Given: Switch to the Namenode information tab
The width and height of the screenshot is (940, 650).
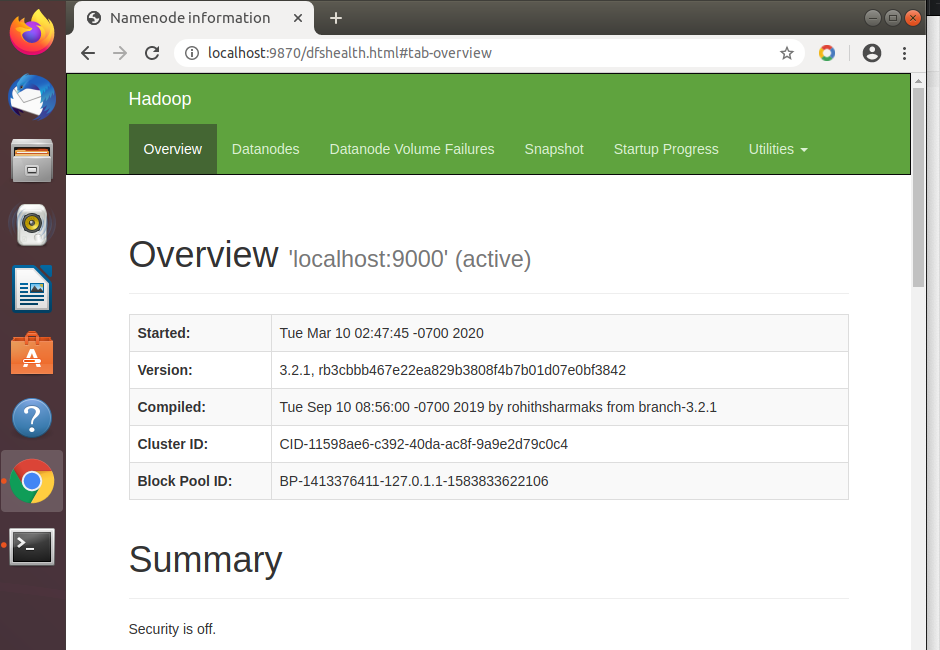Looking at the screenshot, I should (194, 18).
